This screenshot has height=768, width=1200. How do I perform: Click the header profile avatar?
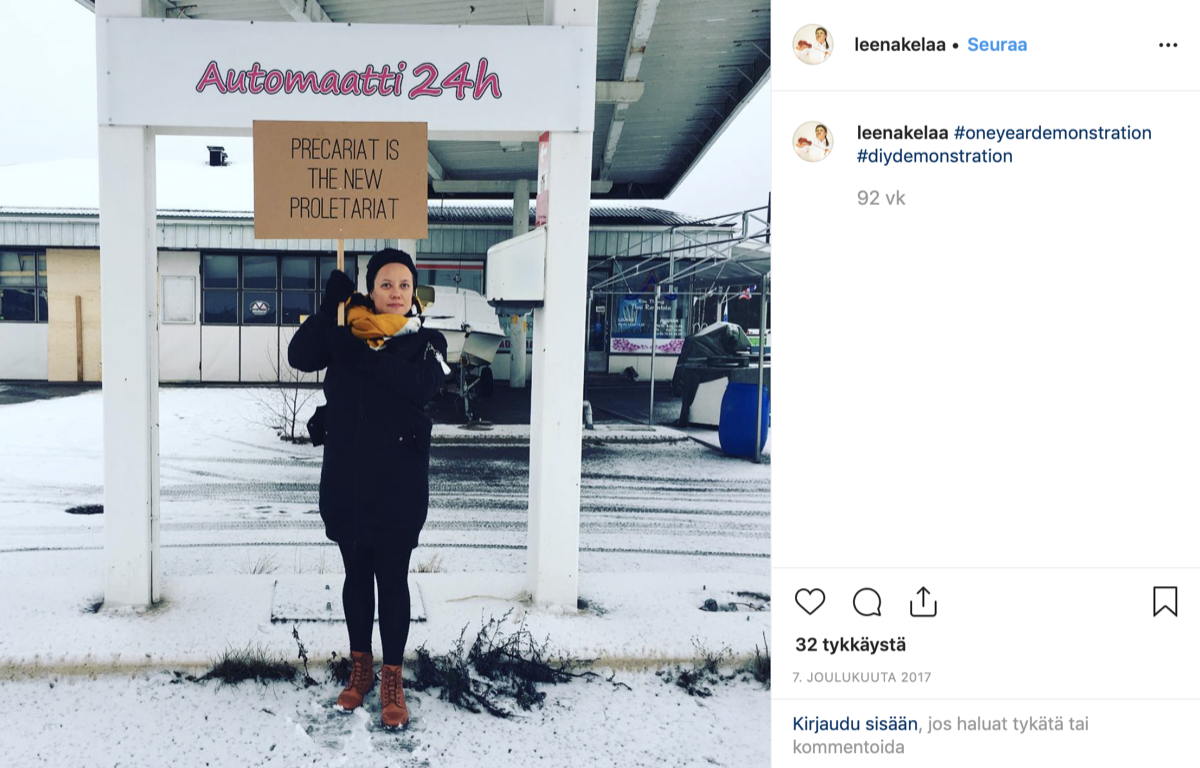(813, 44)
